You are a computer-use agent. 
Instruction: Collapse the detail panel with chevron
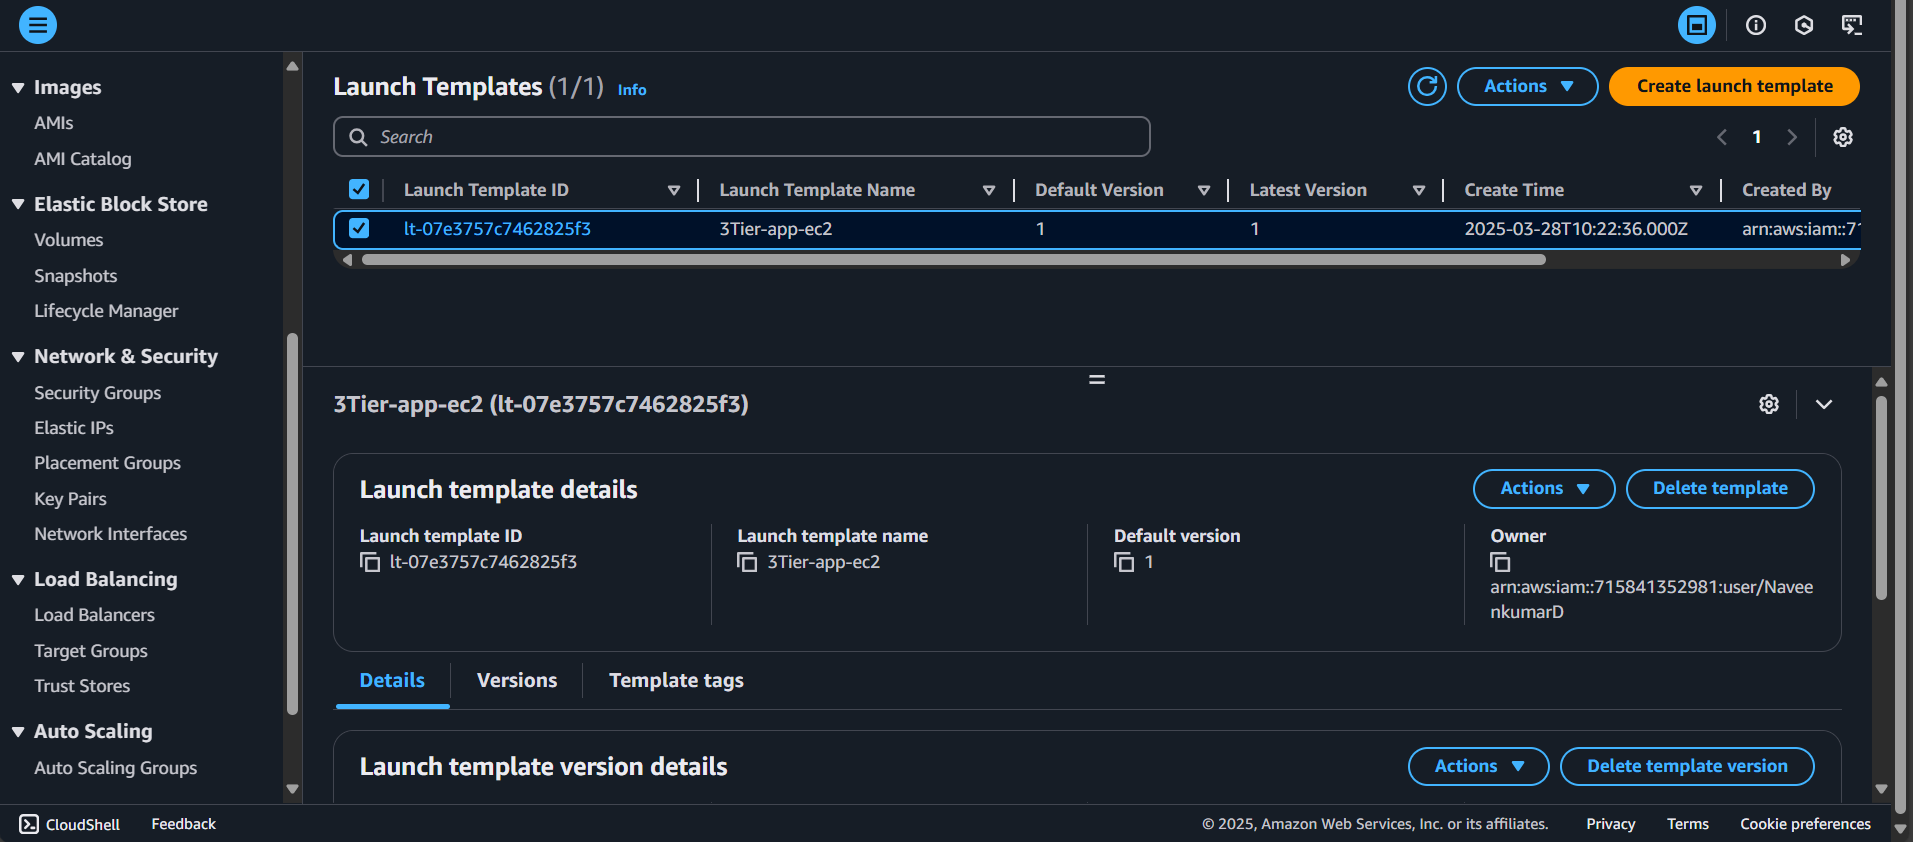click(1824, 404)
